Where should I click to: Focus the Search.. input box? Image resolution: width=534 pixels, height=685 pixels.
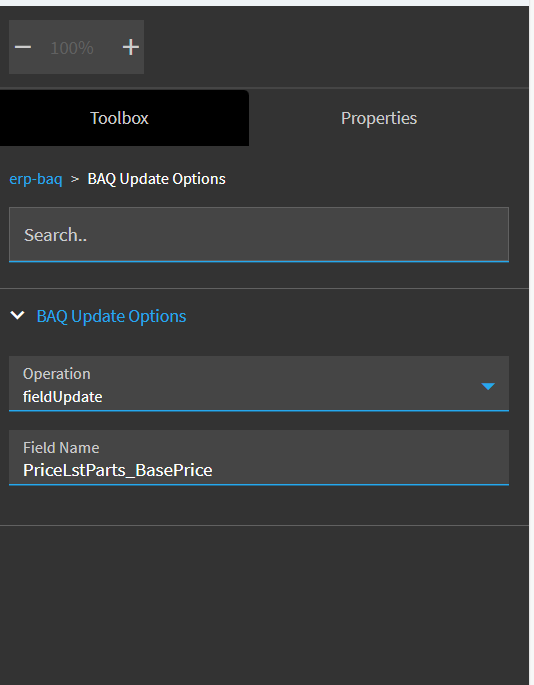coord(259,235)
